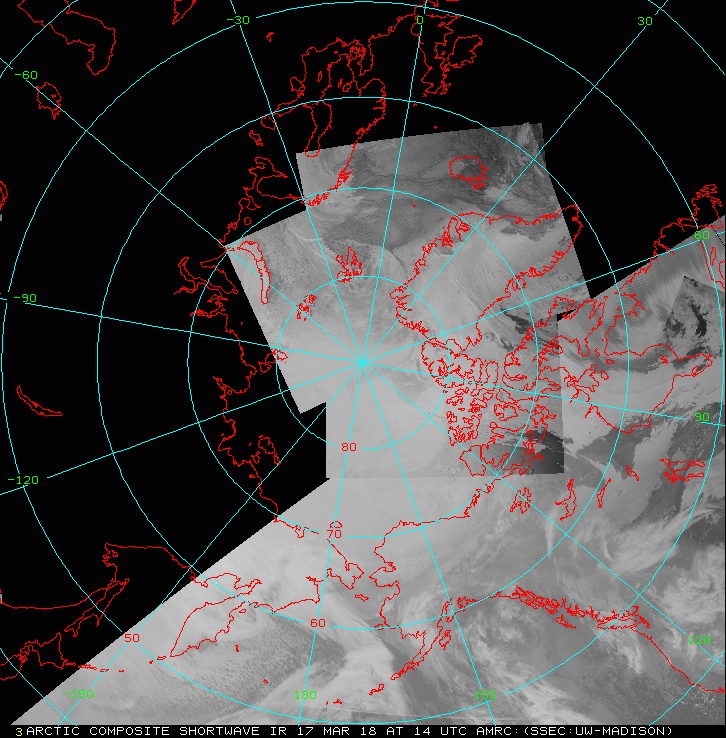Click the green -90 longitude label
The width and height of the screenshot is (726, 738).
[x=25, y=298]
